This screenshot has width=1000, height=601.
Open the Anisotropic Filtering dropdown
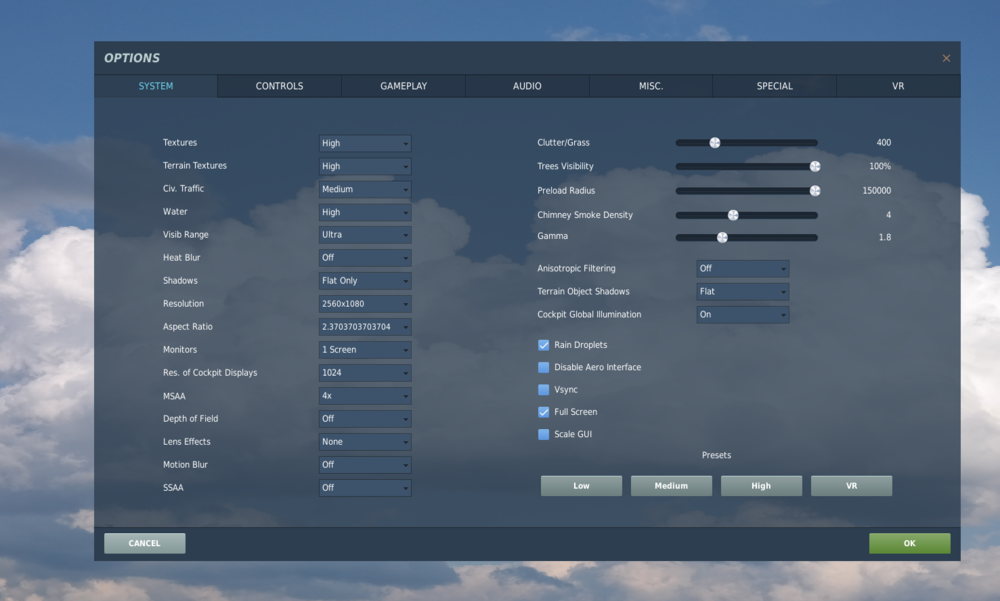point(742,269)
